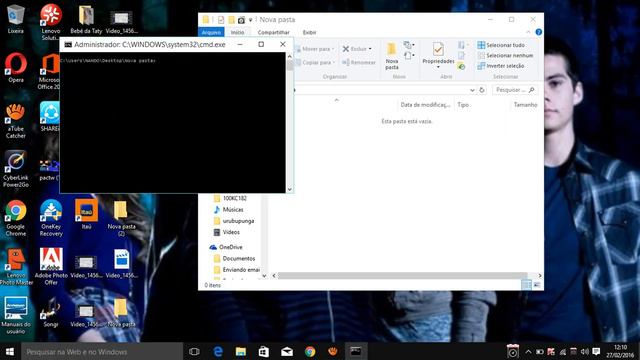Select Documentos under OneDrive
Image resolution: width=640 pixels, height=360 pixels.
pos(234,258)
